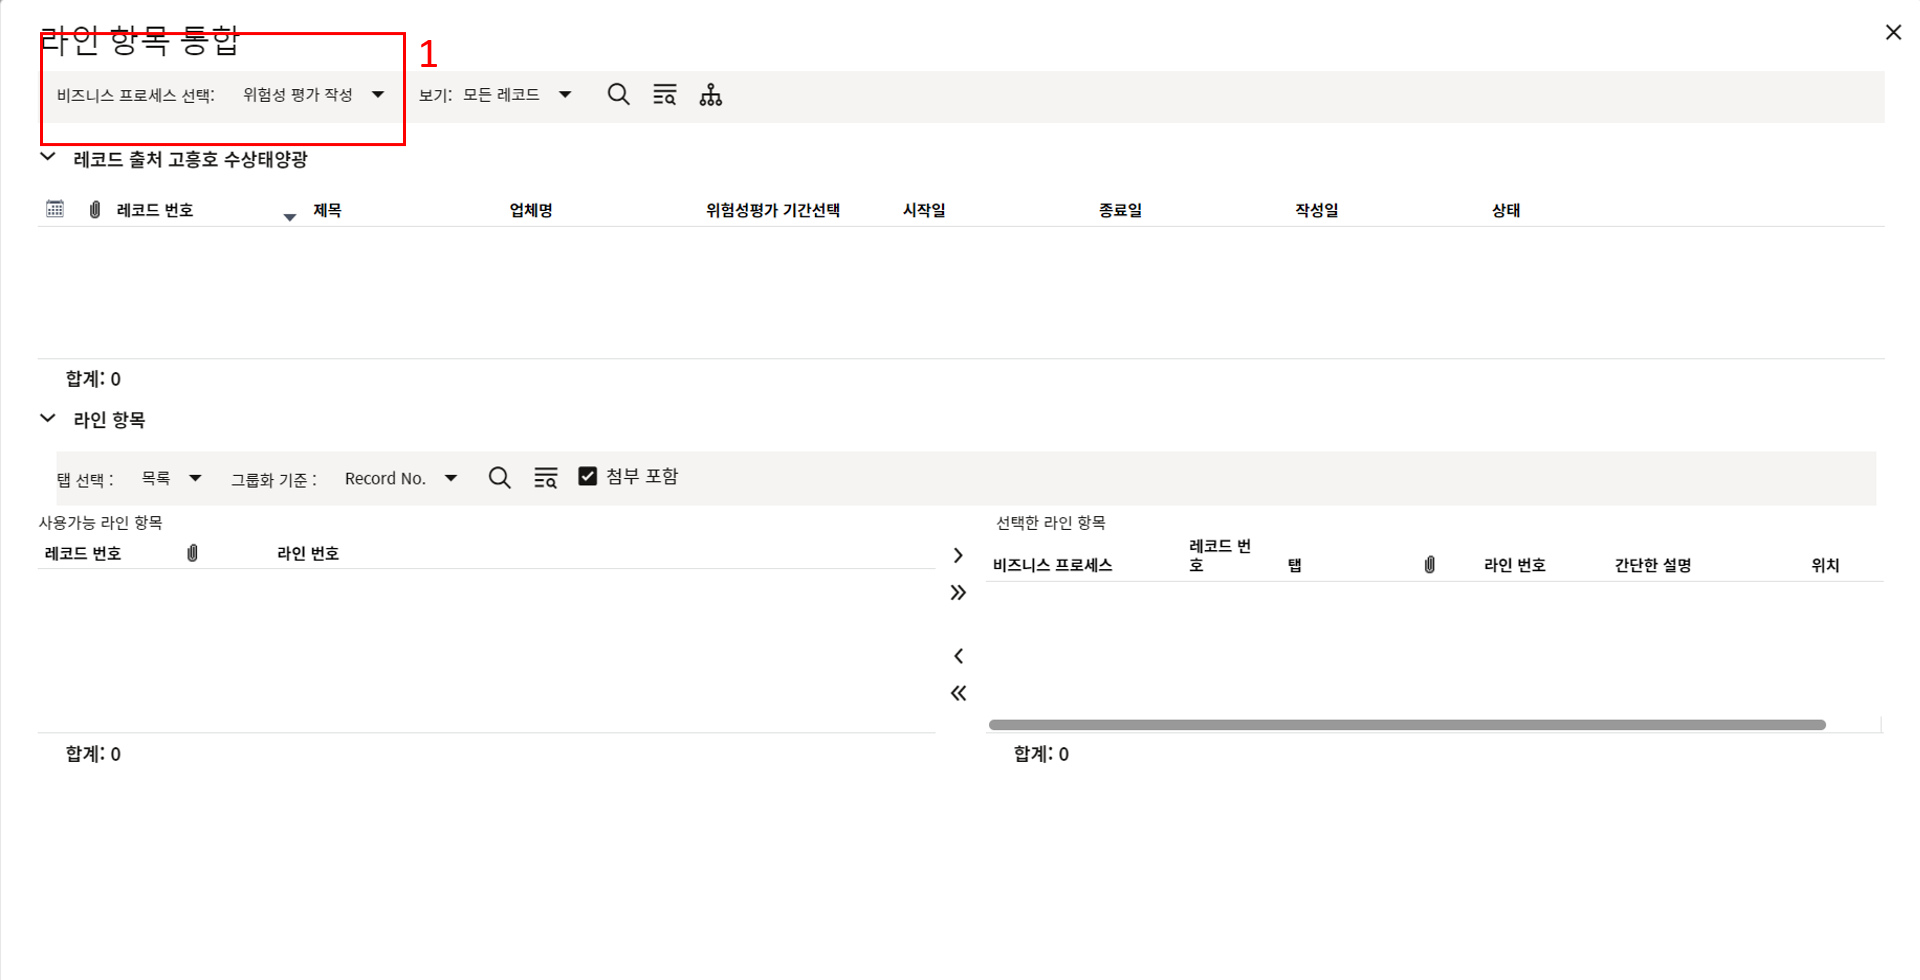
Task: Click find-on-page icon beside 첨부 포함
Action: point(545,478)
